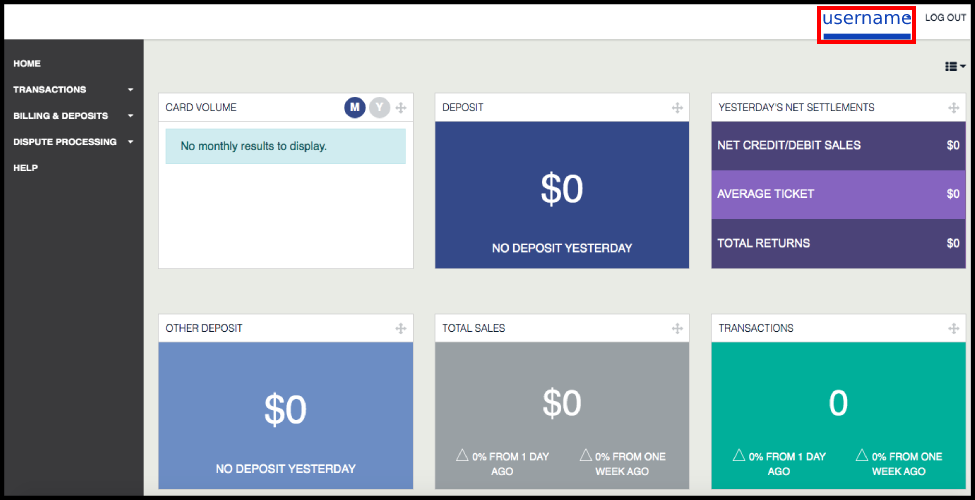
Task: Click the Transactions 0 count tile
Action: 838,415
